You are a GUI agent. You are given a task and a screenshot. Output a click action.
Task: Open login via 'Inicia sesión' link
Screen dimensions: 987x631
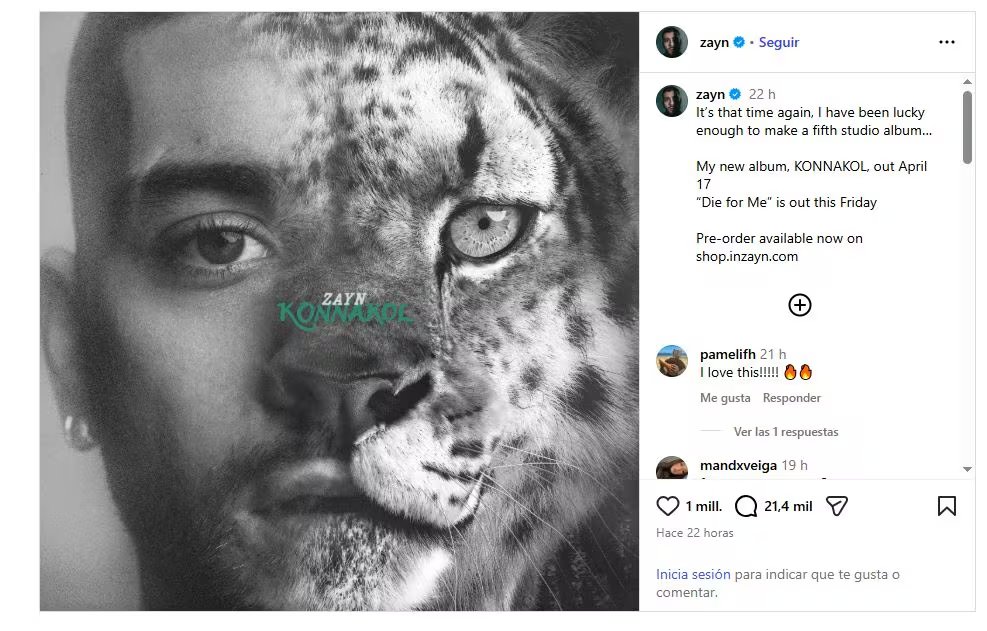click(x=692, y=574)
